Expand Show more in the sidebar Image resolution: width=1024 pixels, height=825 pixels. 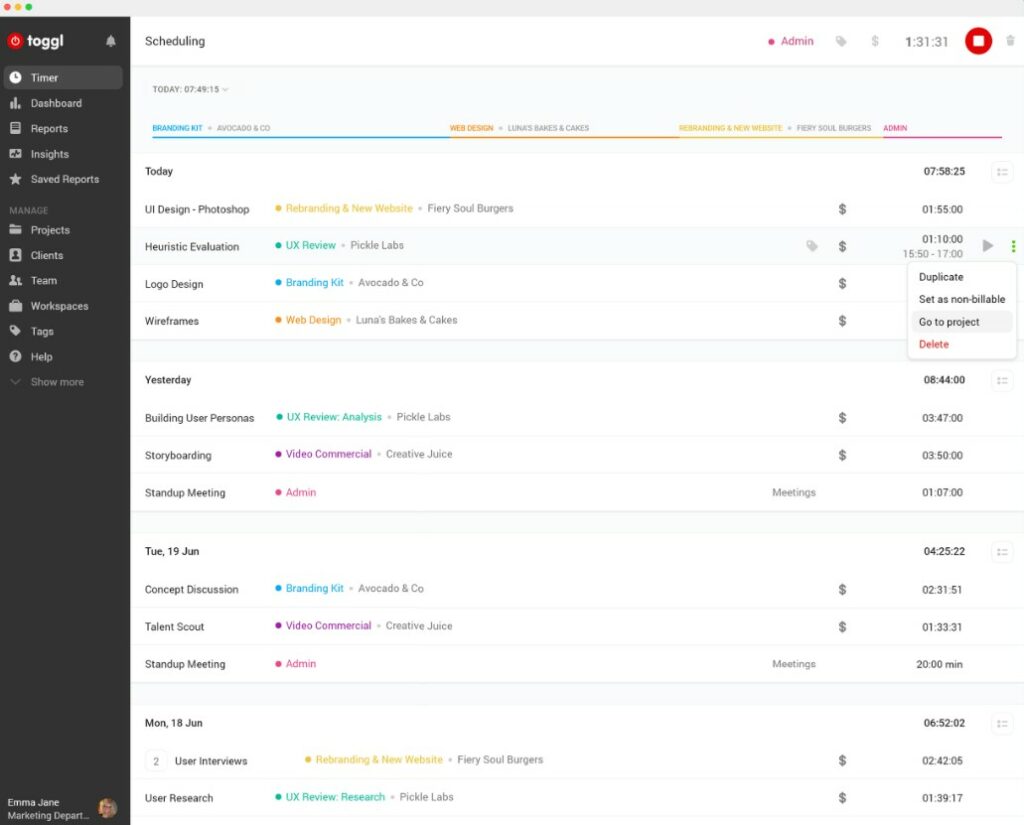pos(55,381)
